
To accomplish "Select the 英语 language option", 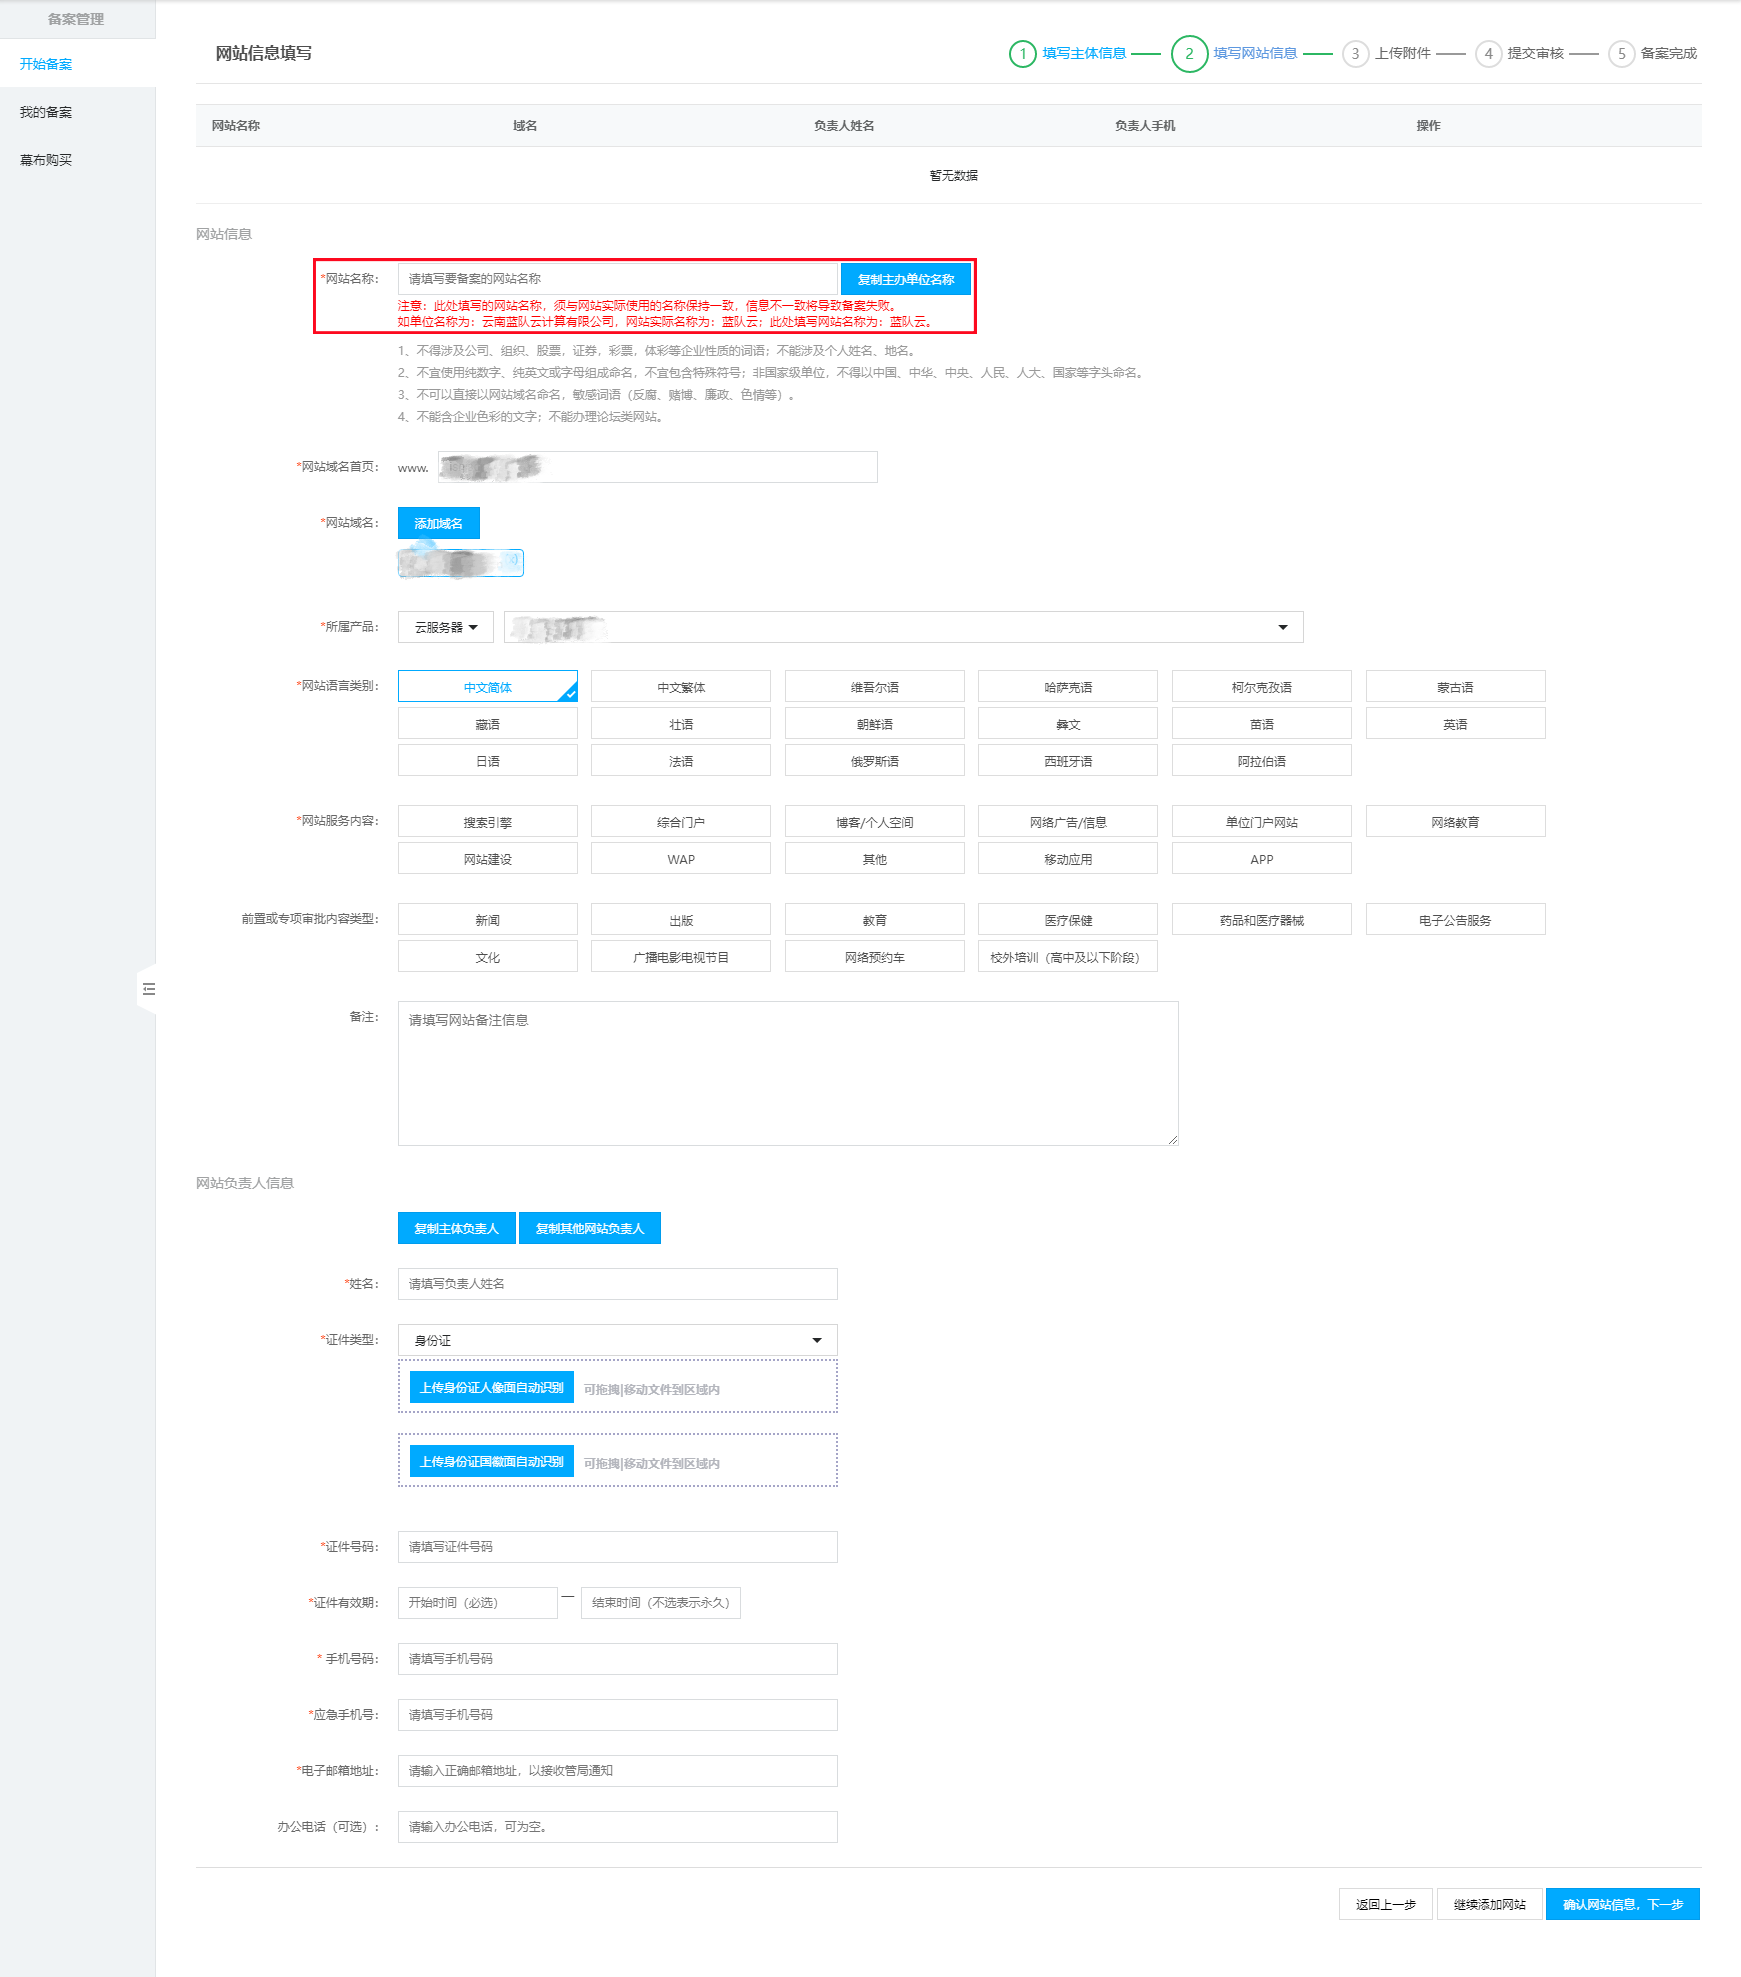I will click(1455, 724).
